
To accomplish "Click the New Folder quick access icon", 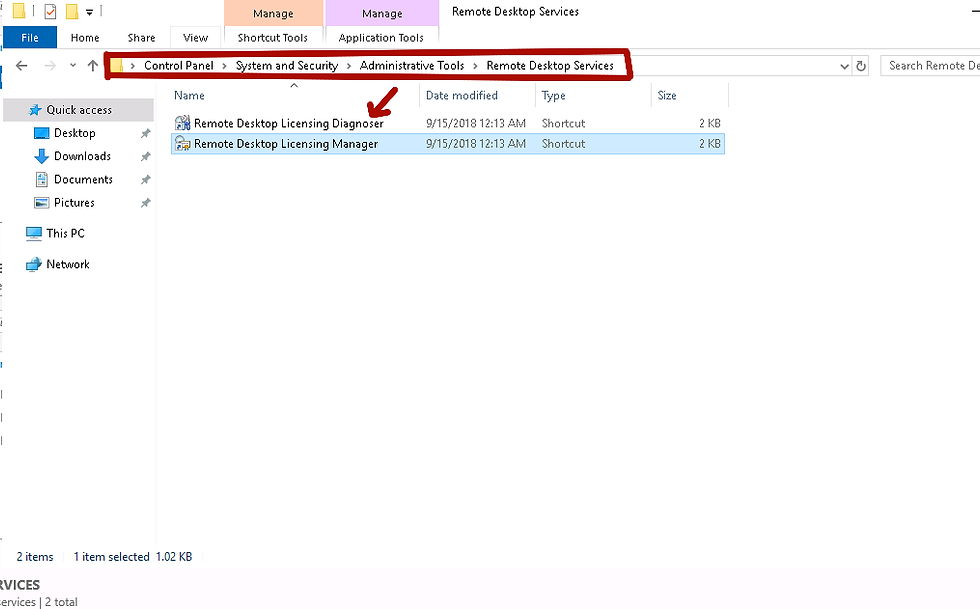I will 72,11.
